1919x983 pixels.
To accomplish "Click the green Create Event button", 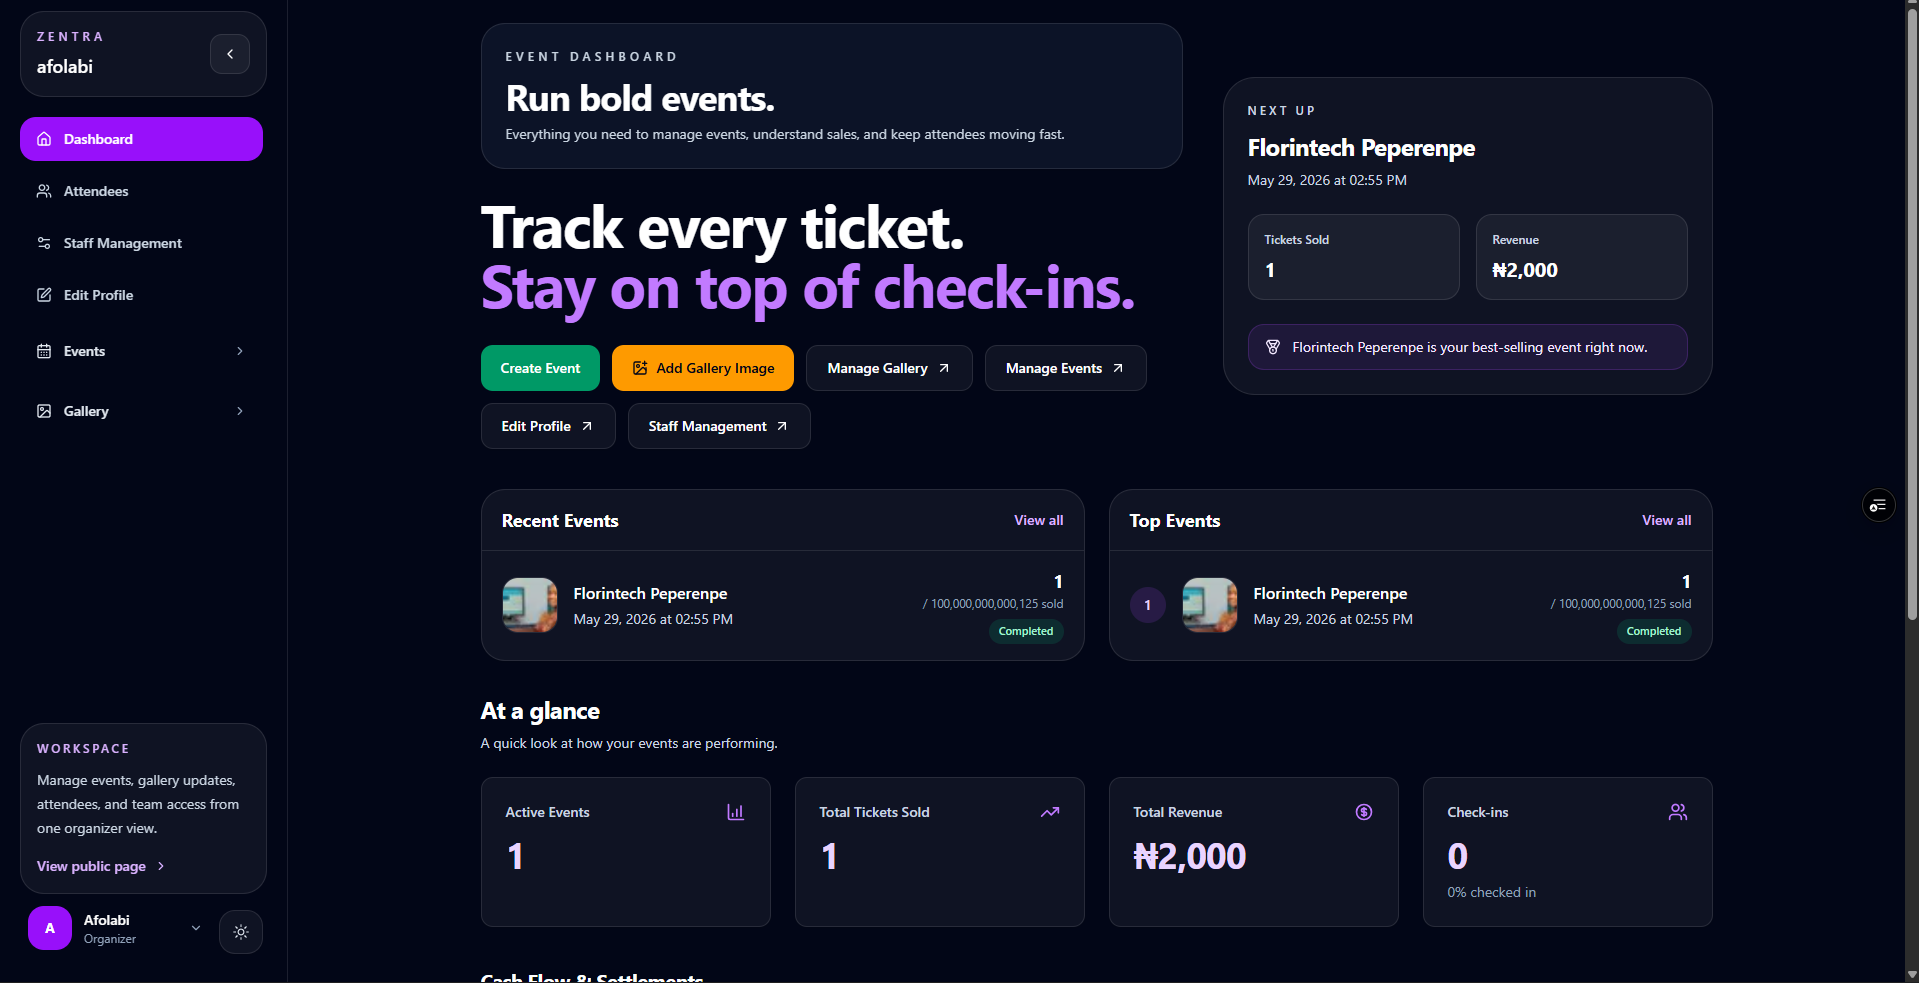I will tap(540, 368).
